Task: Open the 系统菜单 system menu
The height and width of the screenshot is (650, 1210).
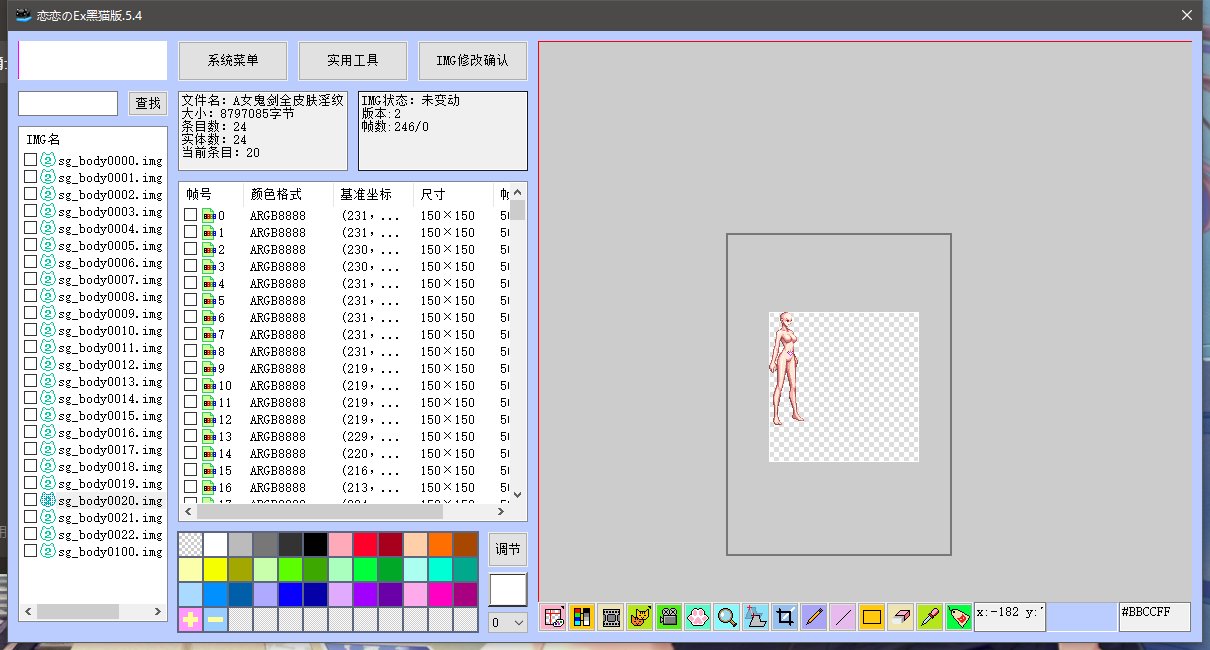Action: [x=233, y=61]
